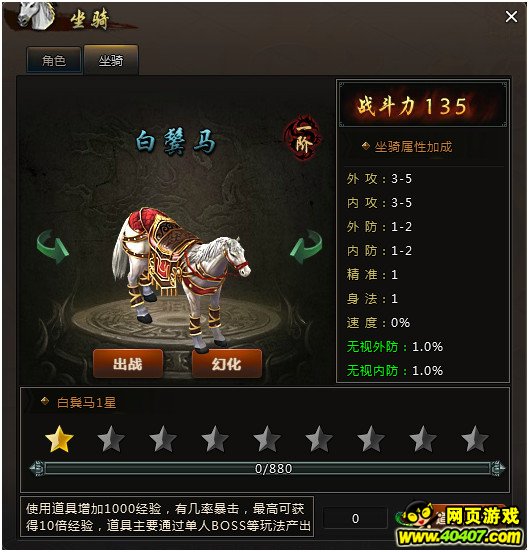Click the 0/880 experience progress bar
The width and height of the screenshot is (529, 552).
267,469
